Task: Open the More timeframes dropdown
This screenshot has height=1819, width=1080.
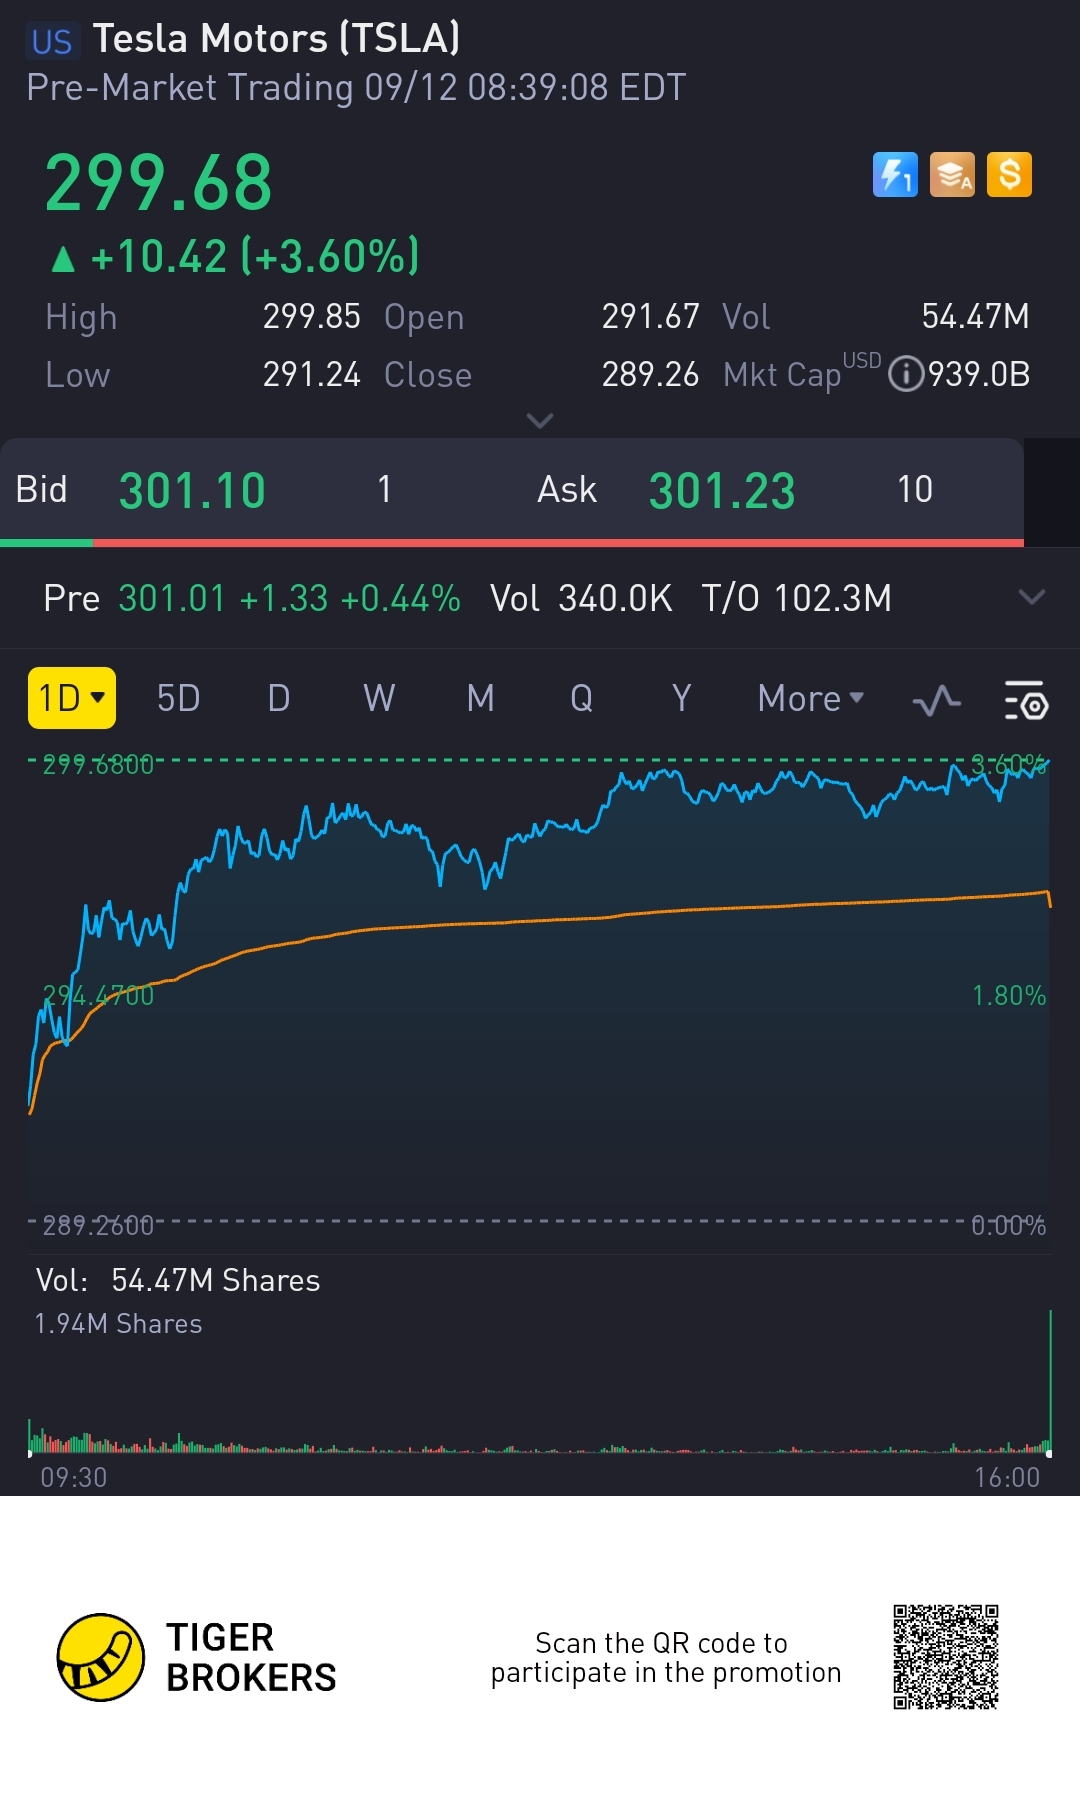Action: tap(810, 698)
